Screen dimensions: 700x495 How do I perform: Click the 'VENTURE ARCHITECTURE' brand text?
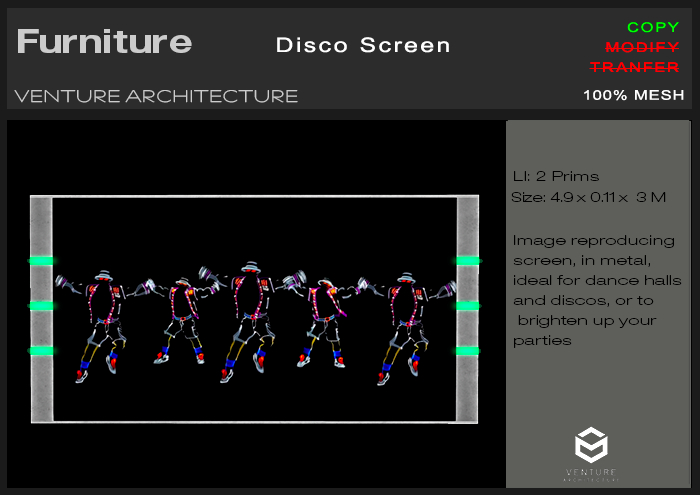tap(156, 96)
